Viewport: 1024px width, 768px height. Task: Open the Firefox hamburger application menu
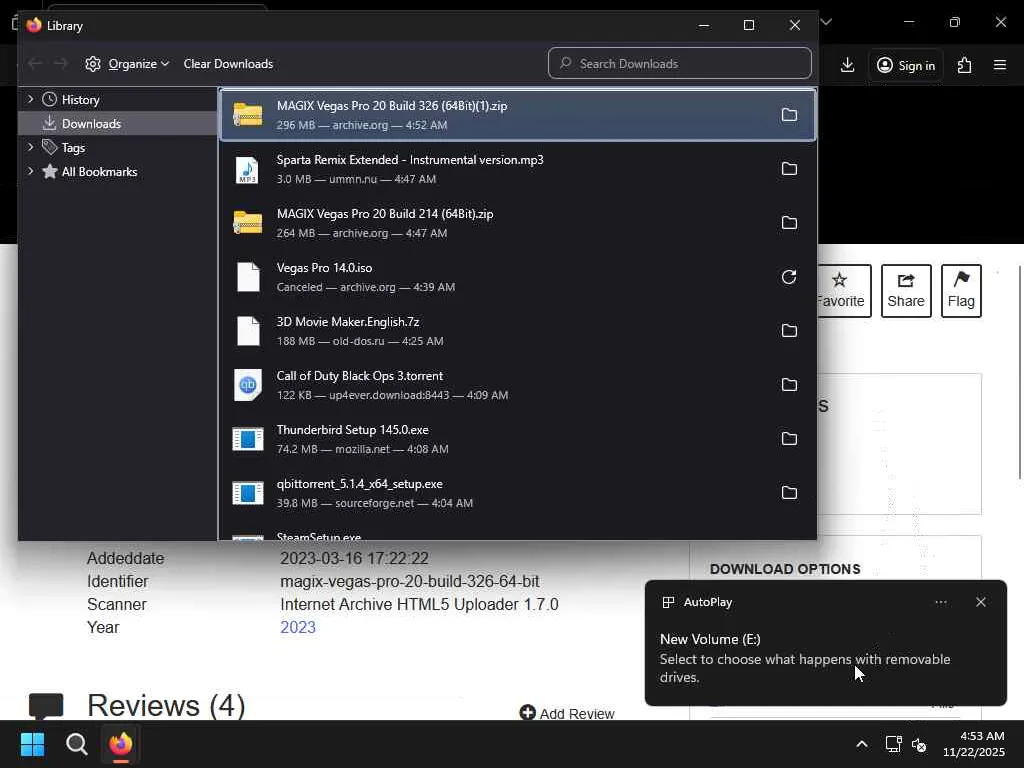pyautogui.click(x=1000, y=65)
